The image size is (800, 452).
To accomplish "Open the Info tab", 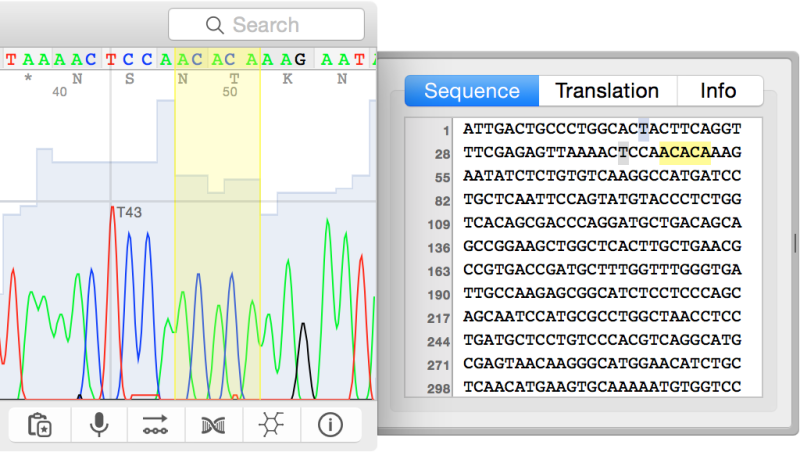I will point(718,91).
